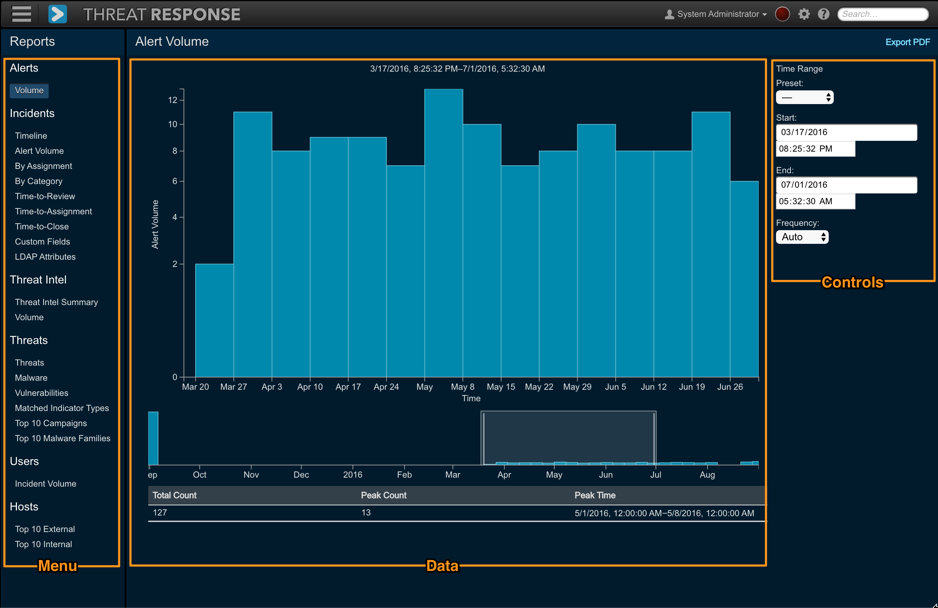Select the Volume report under Alerts
The height and width of the screenshot is (608, 938).
click(29, 90)
